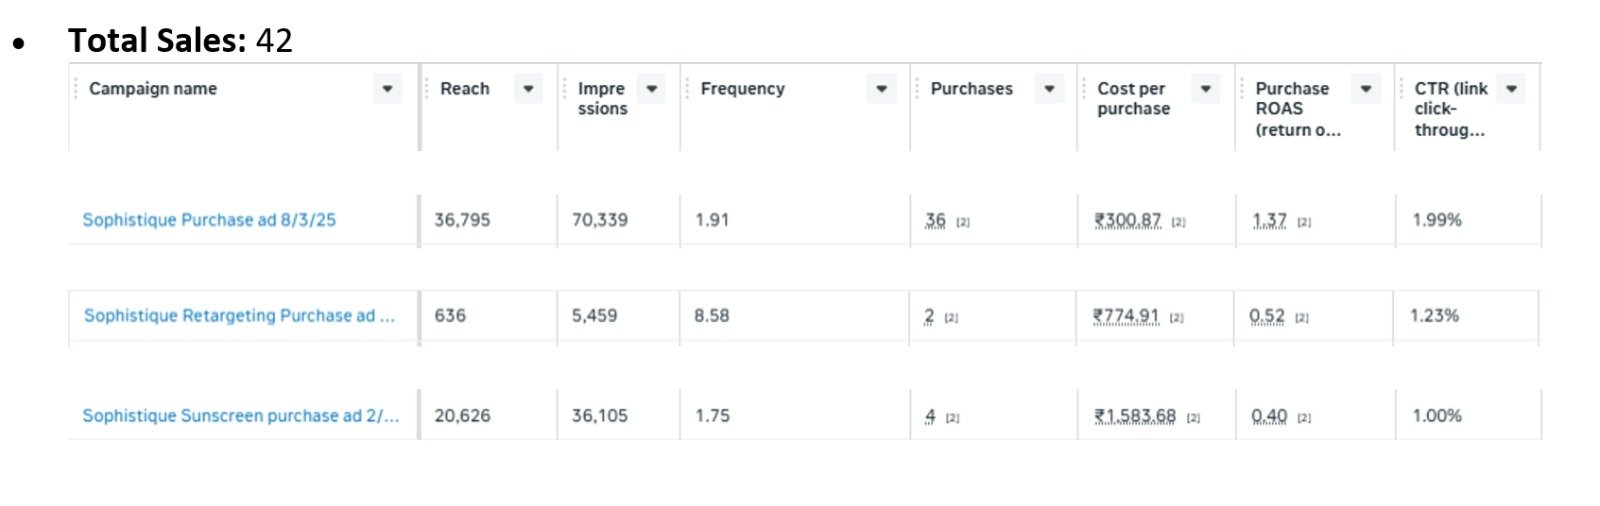The width and height of the screenshot is (1600, 506).
Task: Select impressions value 5,459
Action: [x=594, y=316]
